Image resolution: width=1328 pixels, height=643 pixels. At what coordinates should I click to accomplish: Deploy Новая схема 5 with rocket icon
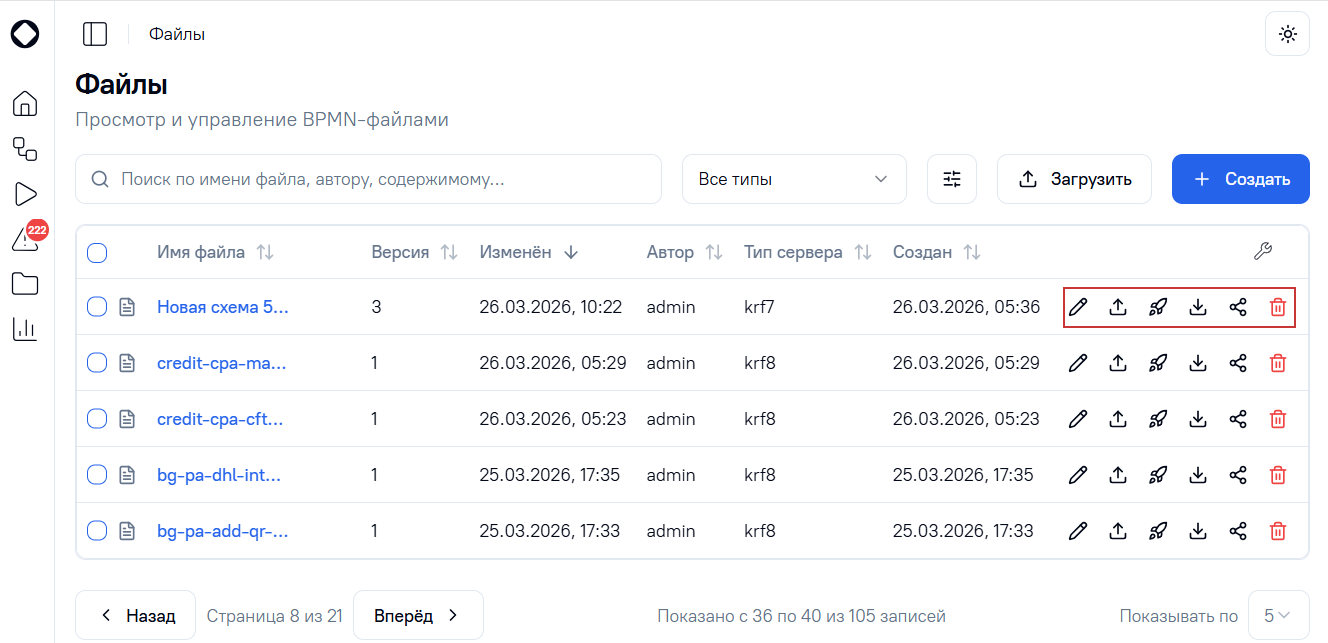(x=1158, y=307)
